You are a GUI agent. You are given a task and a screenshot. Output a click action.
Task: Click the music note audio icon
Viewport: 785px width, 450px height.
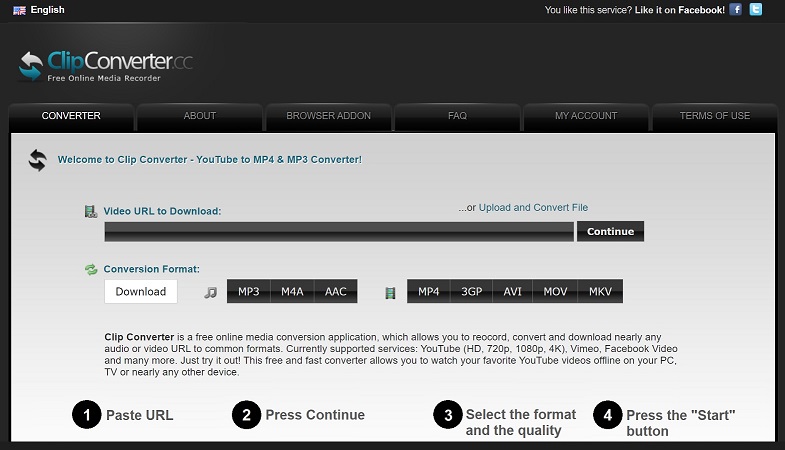point(210,292)
